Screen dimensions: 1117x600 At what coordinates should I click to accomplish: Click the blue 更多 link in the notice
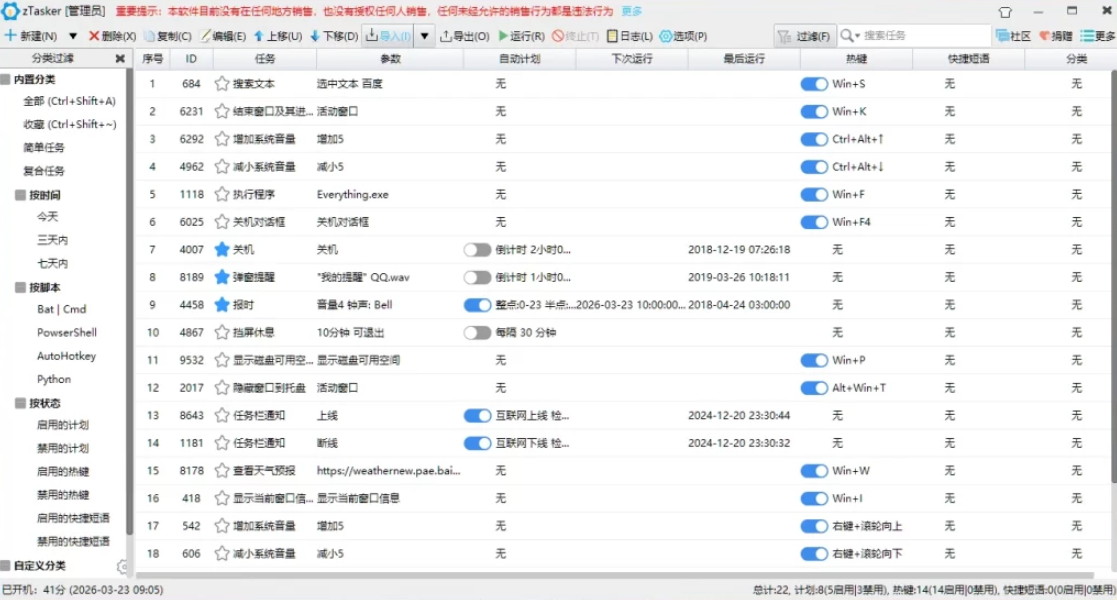[x=631, y=11]
